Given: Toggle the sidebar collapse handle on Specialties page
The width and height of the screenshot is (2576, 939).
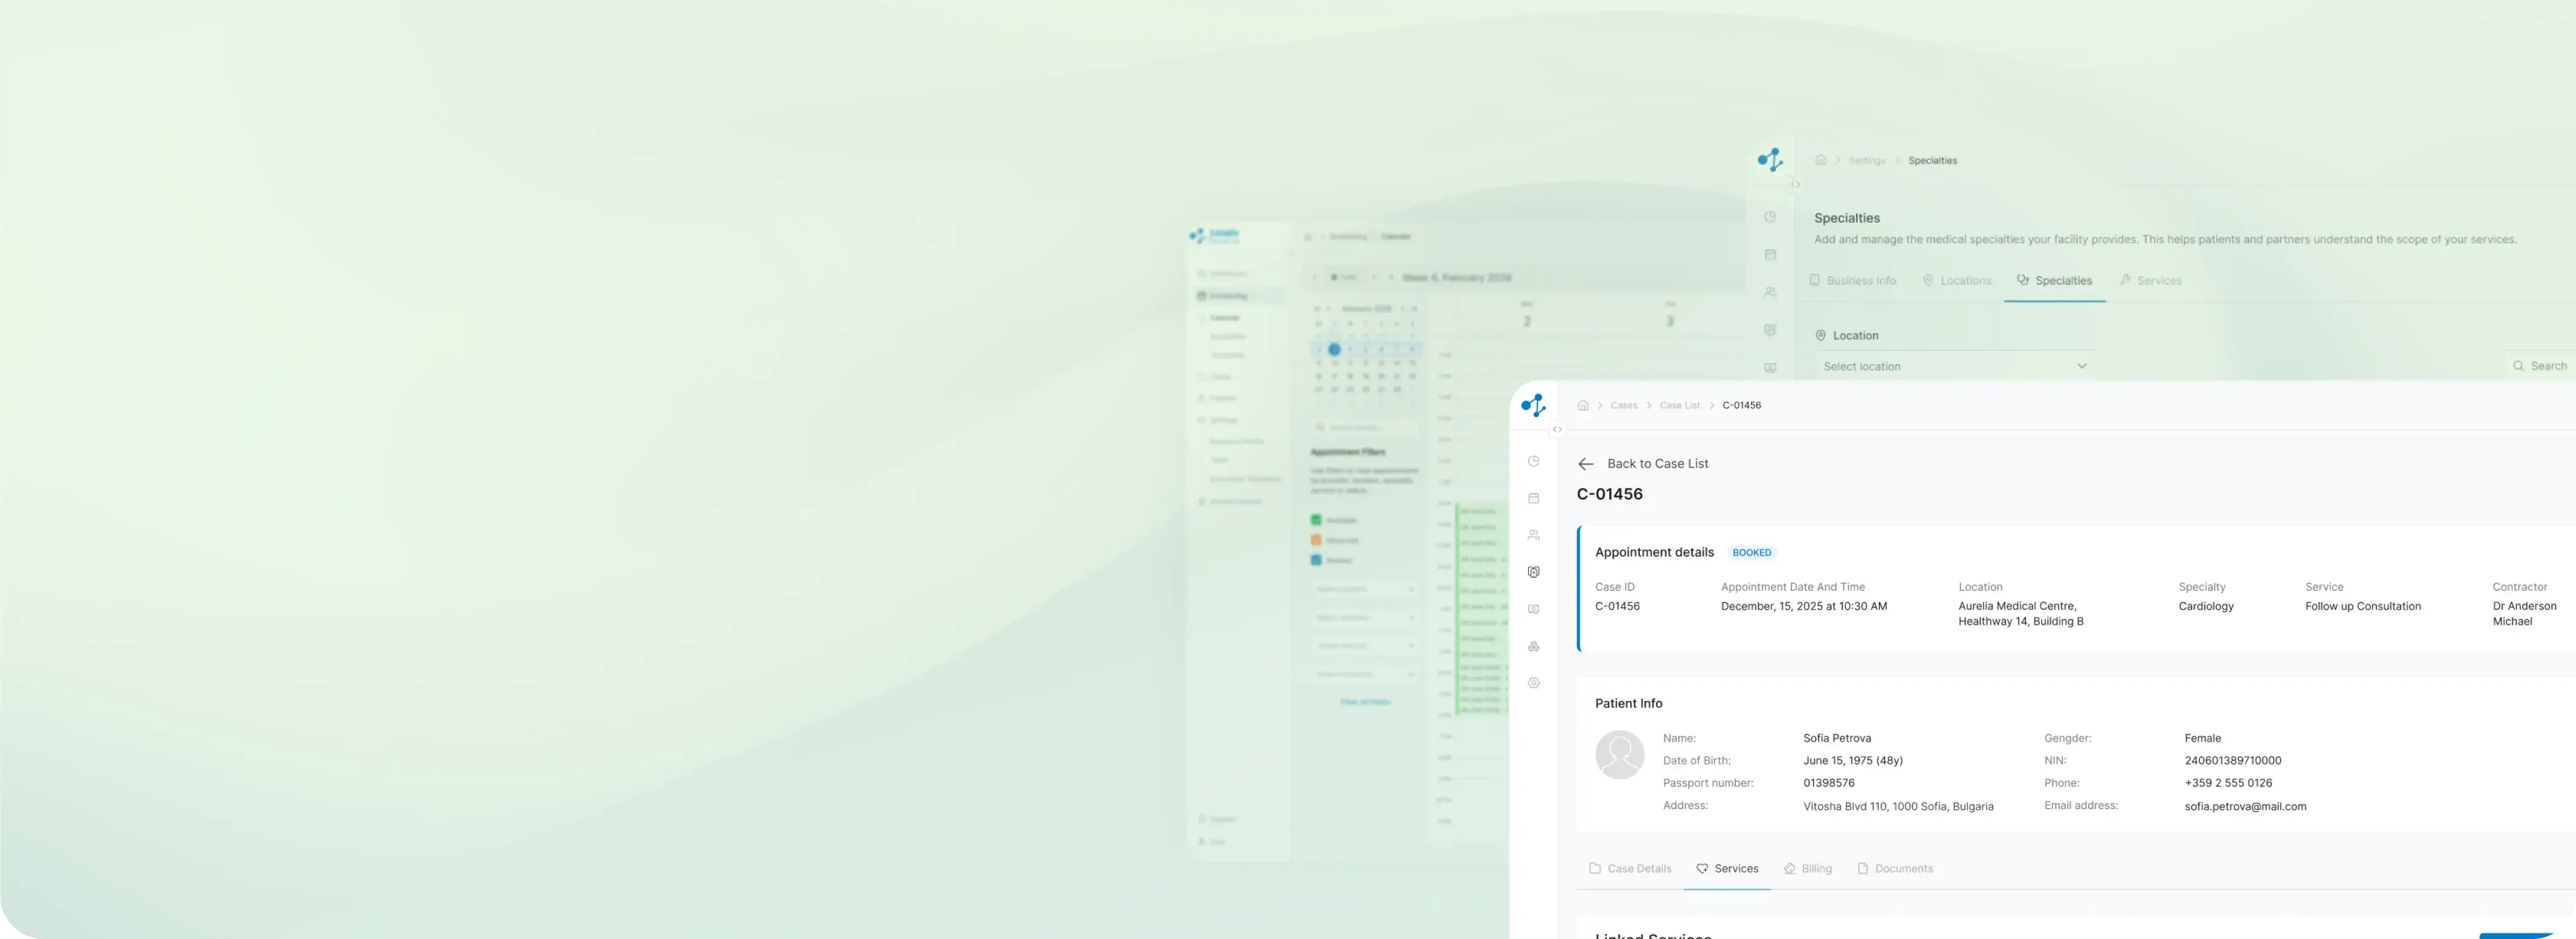Looking at the screenshot, I should pyautogui.click(x=1795, y=184).
